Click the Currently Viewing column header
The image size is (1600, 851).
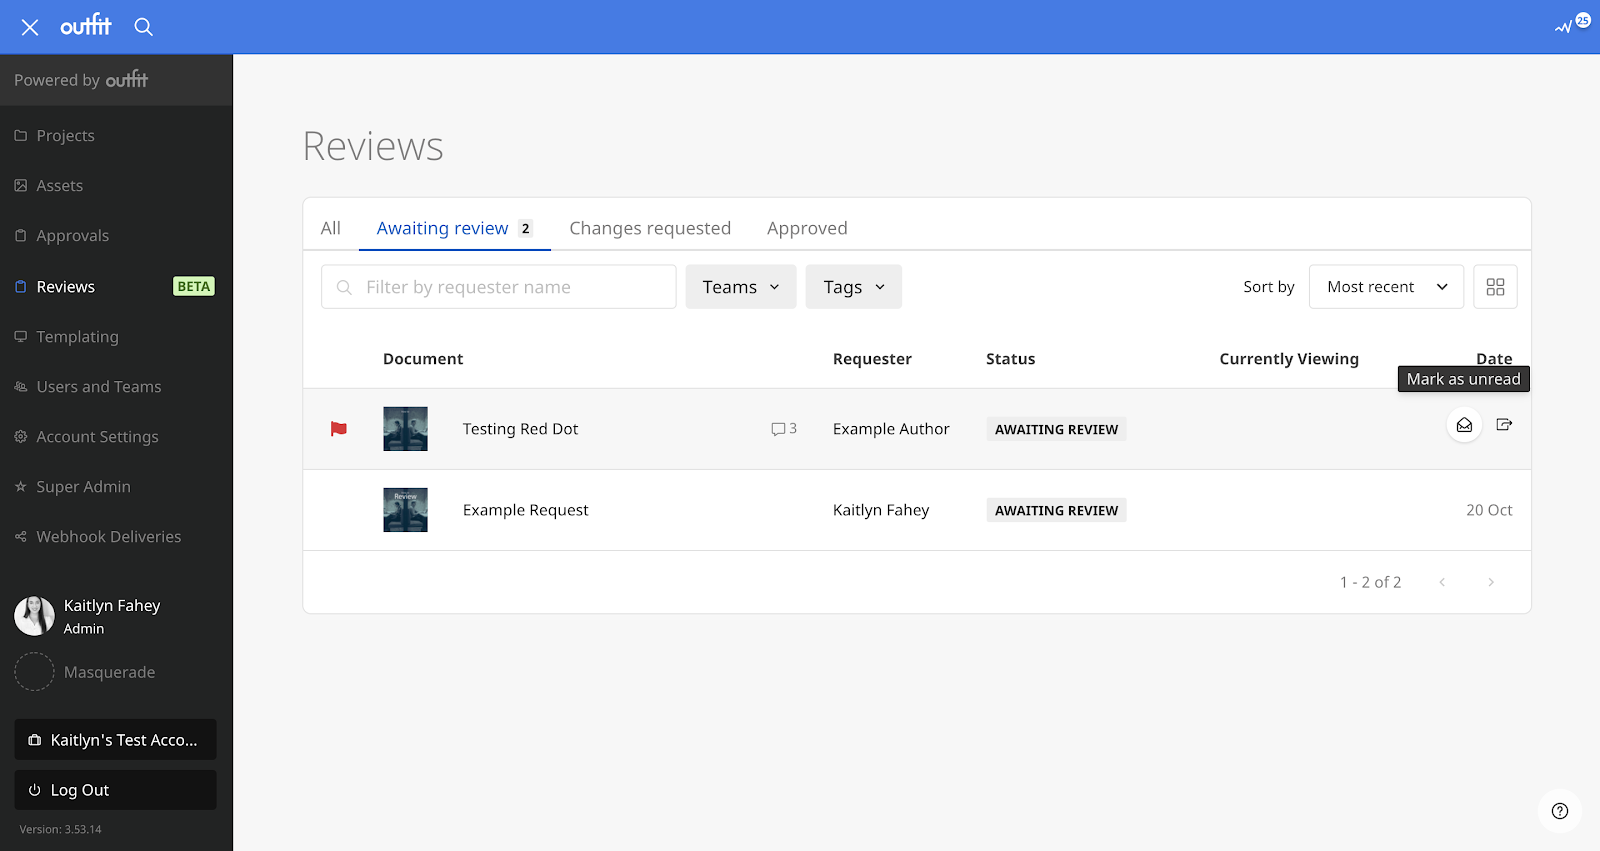point(1289,359)
